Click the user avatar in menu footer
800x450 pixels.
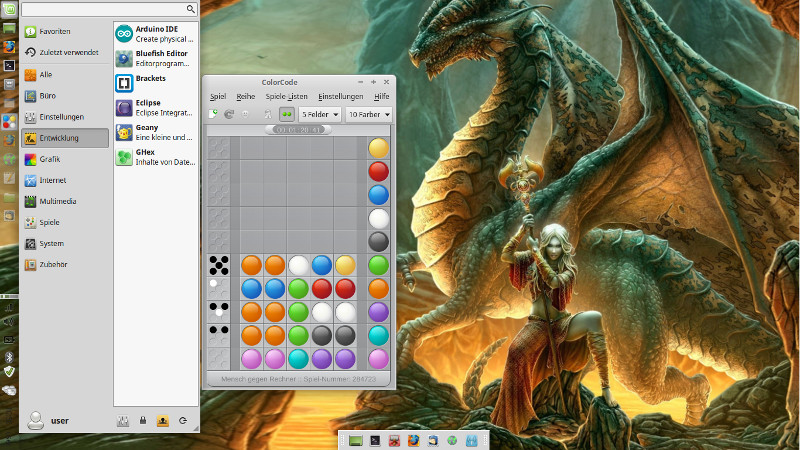tap(36, 420)
